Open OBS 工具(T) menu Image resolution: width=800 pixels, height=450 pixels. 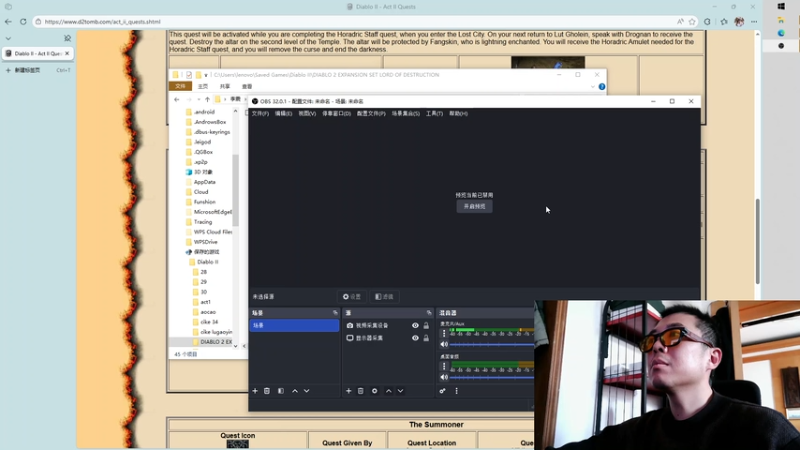click(434, 113)
